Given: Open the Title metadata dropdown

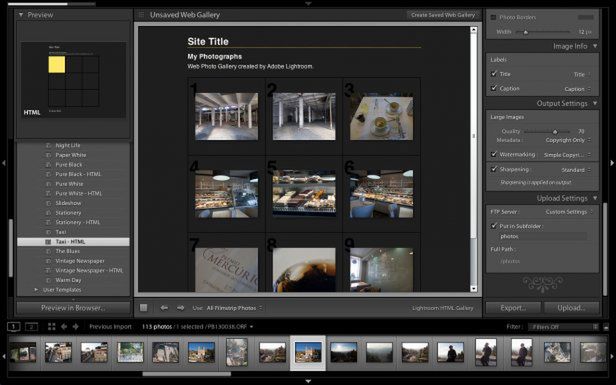Looking at the screenshot, I should tap(582, 74).
